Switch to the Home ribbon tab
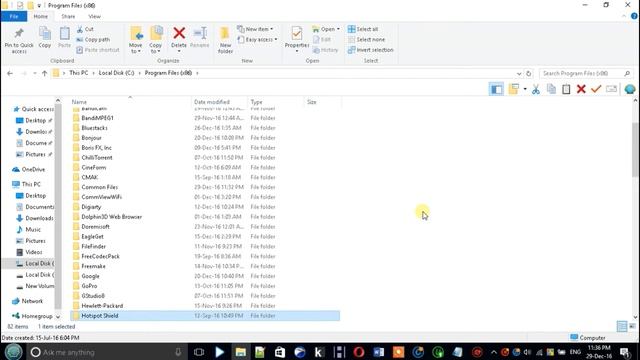This screenshot has width=640, height=360. pos(40,16)
